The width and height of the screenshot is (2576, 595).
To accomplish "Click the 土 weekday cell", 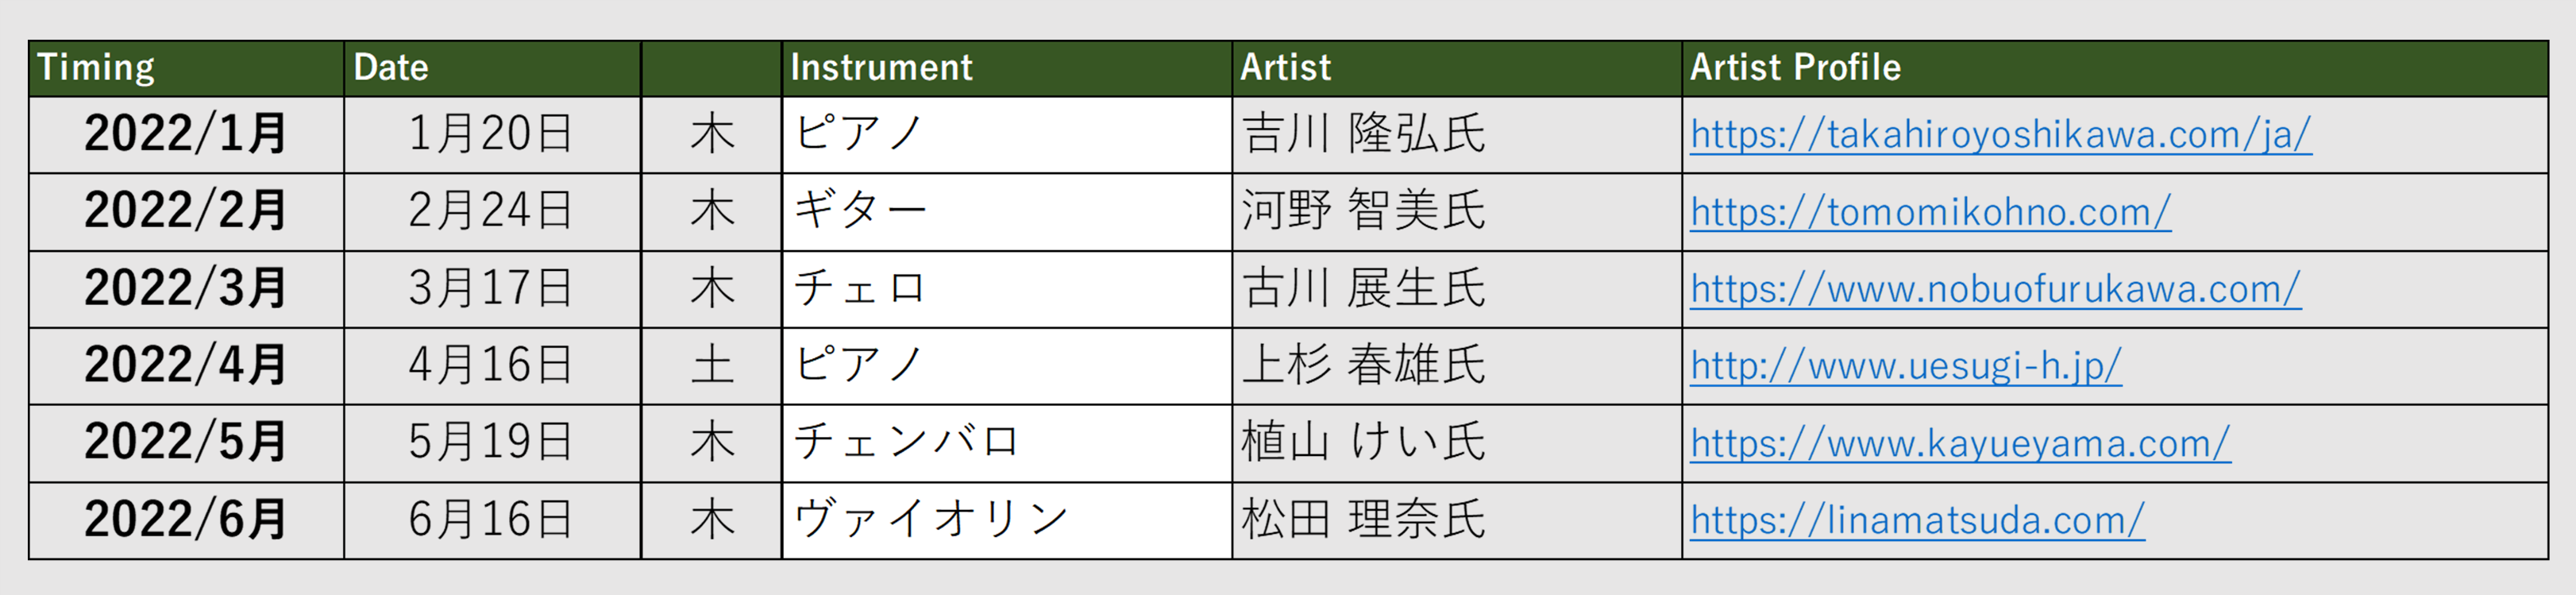I will 711,366.
